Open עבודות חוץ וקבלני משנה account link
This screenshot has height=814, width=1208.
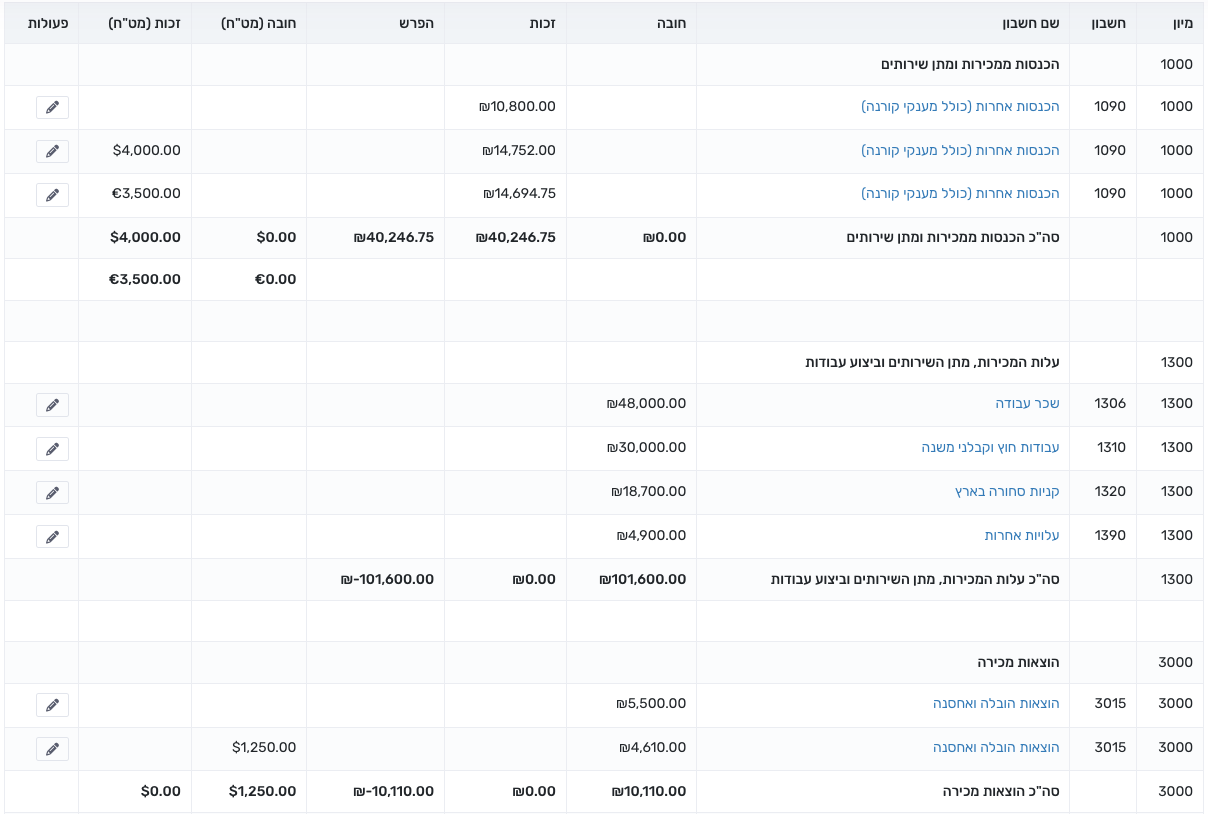tap(990, 448)
